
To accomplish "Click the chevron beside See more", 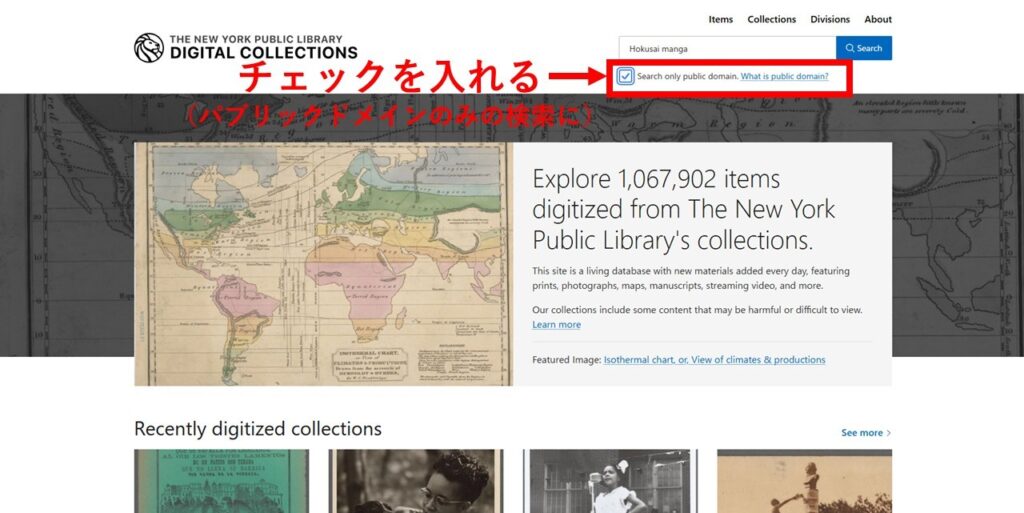I will coord(889,433).
